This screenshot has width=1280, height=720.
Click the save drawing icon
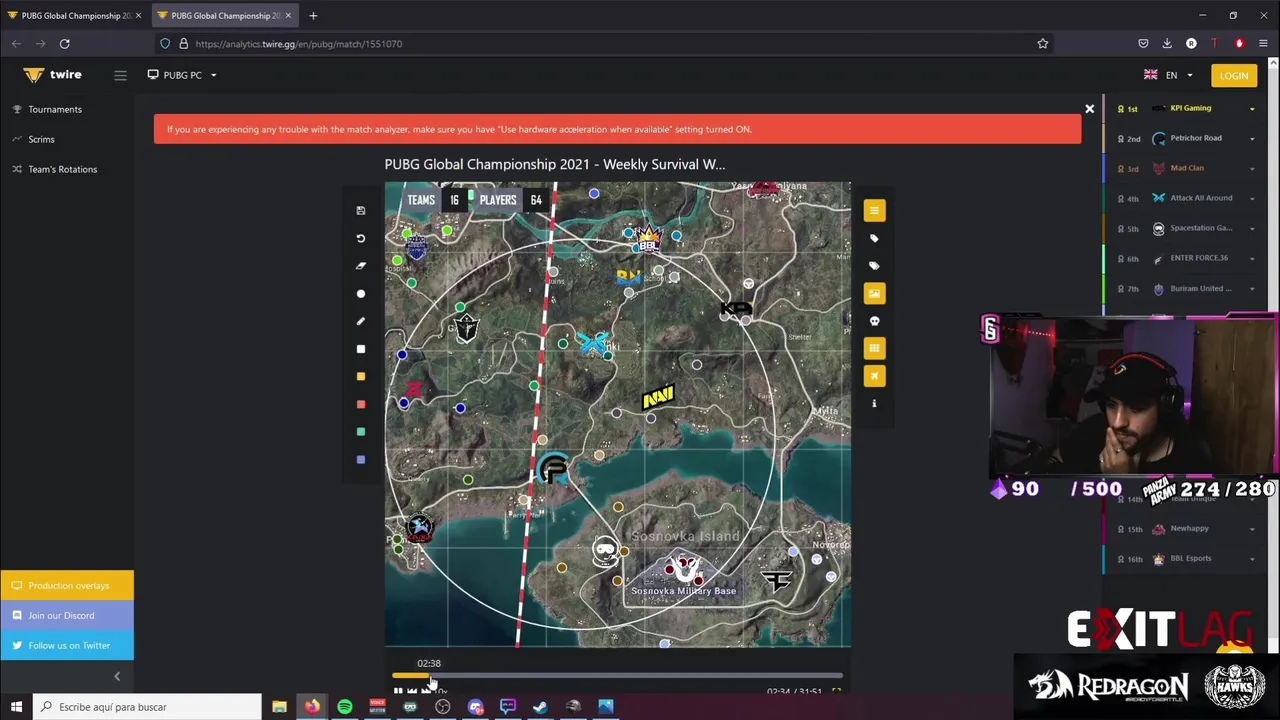[x=361, y=211]
